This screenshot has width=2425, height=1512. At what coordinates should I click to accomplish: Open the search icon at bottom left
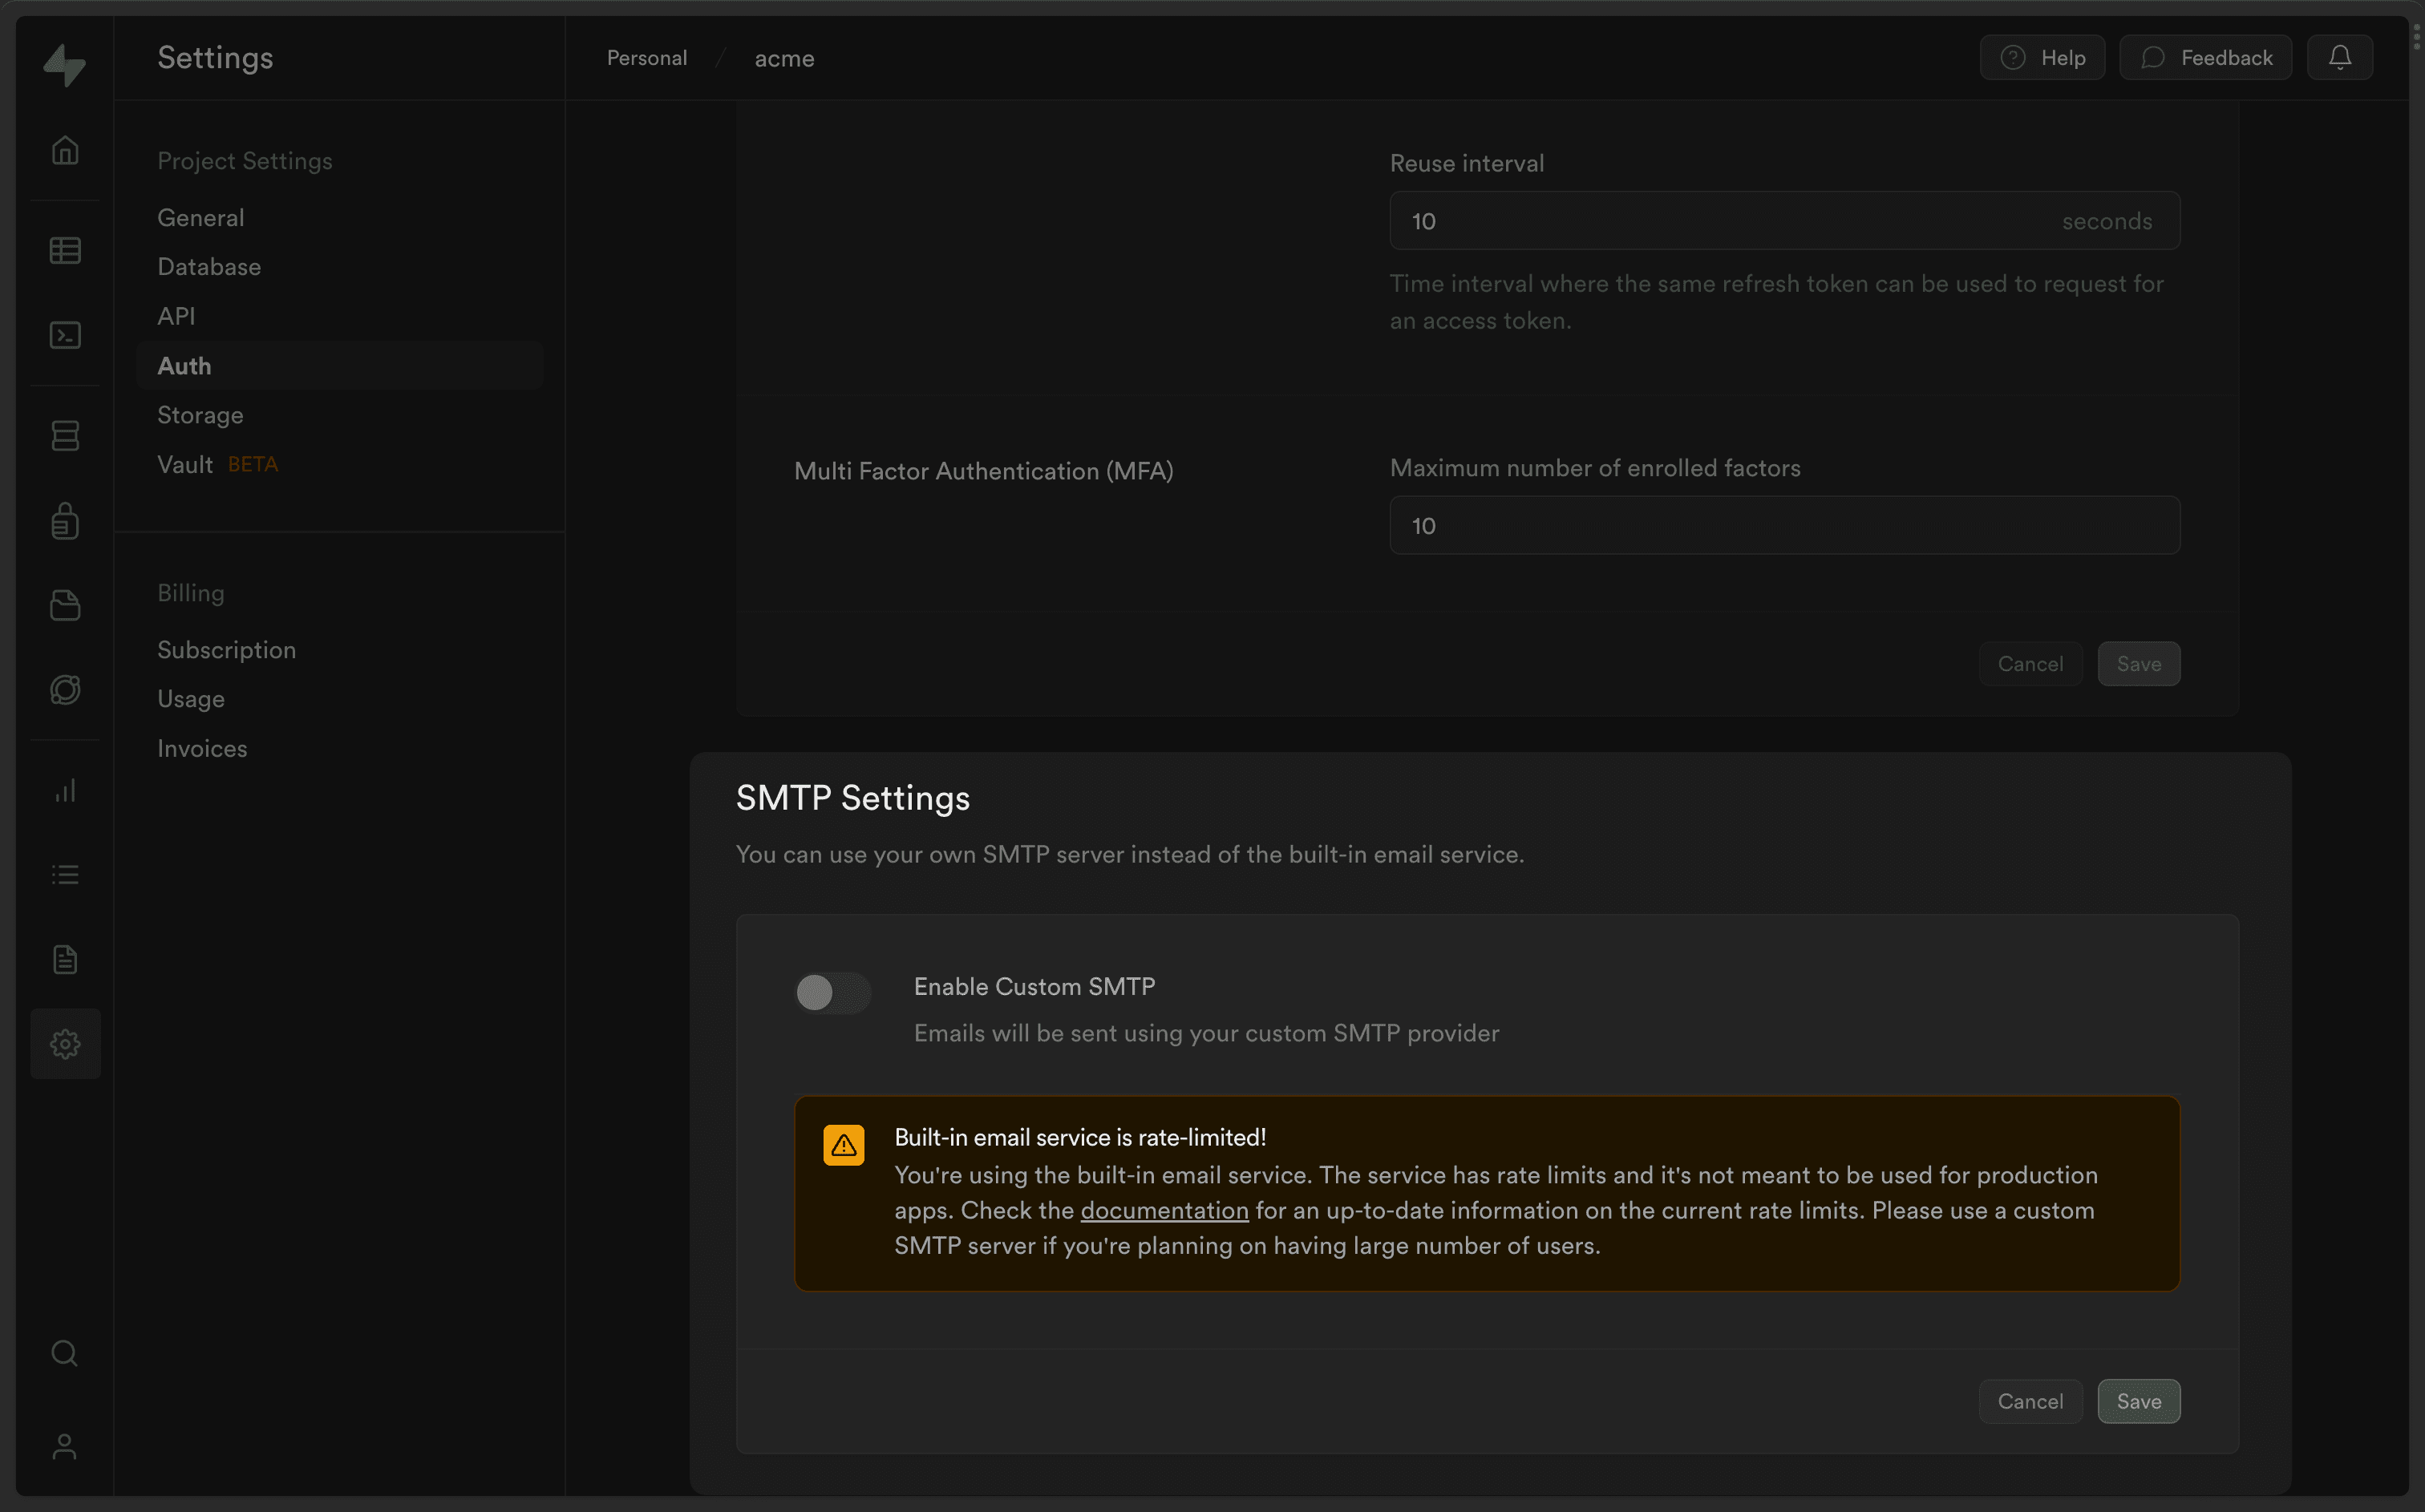[x=65, y=1352]
